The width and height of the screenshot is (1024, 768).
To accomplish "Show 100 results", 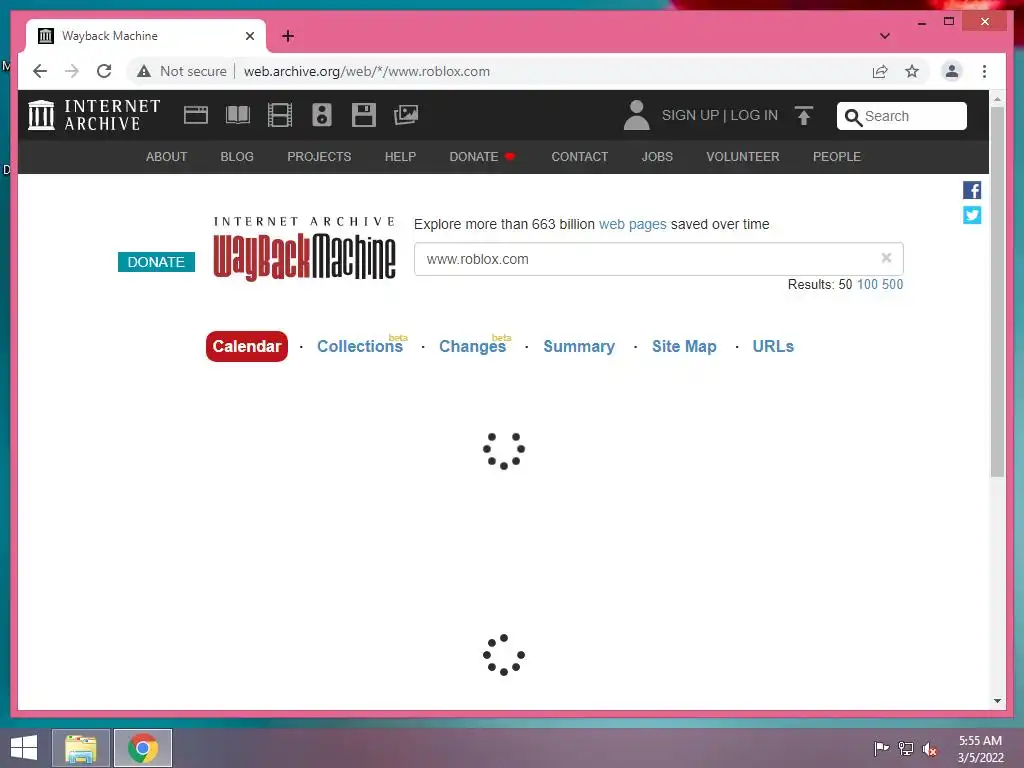I will (x=867, y=284).
